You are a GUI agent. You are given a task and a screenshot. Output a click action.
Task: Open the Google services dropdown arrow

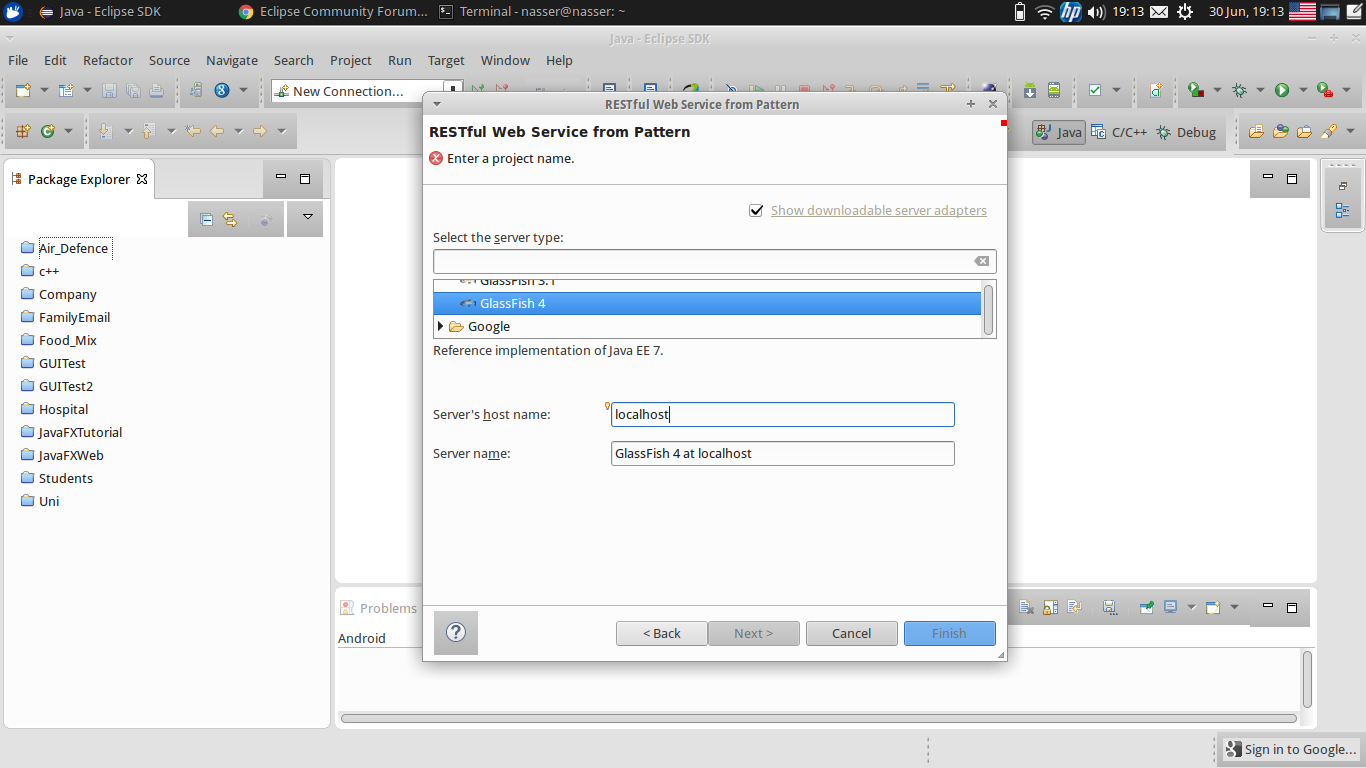point(244,91)
